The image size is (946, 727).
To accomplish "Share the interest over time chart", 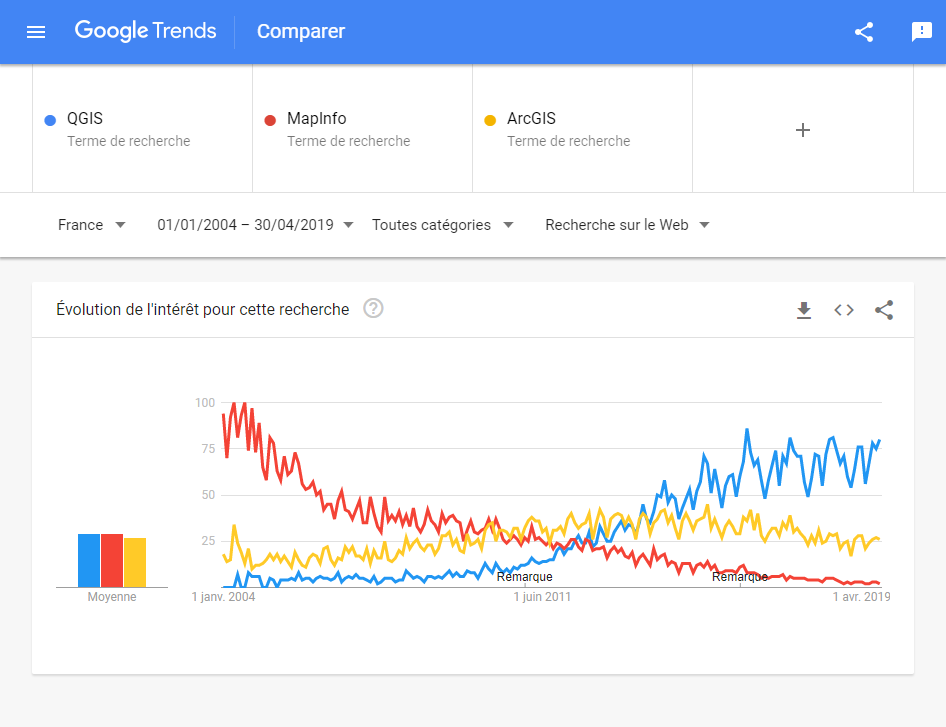I will point(884,310).
